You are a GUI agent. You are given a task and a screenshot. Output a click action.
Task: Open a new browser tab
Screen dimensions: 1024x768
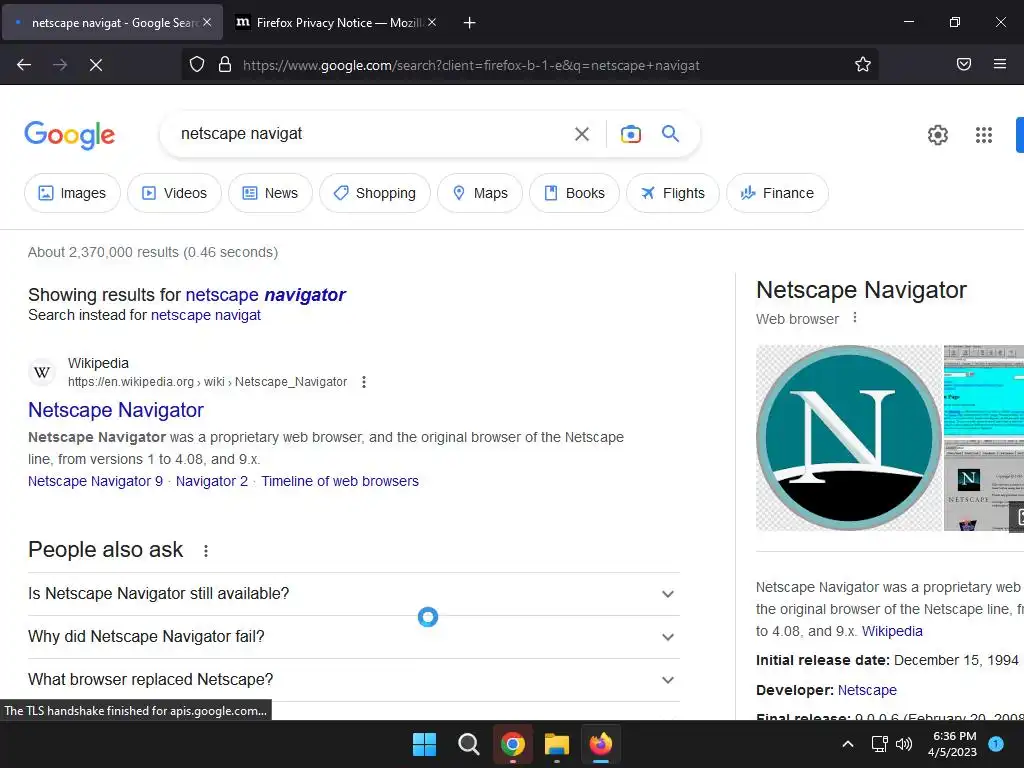(470, 23)
